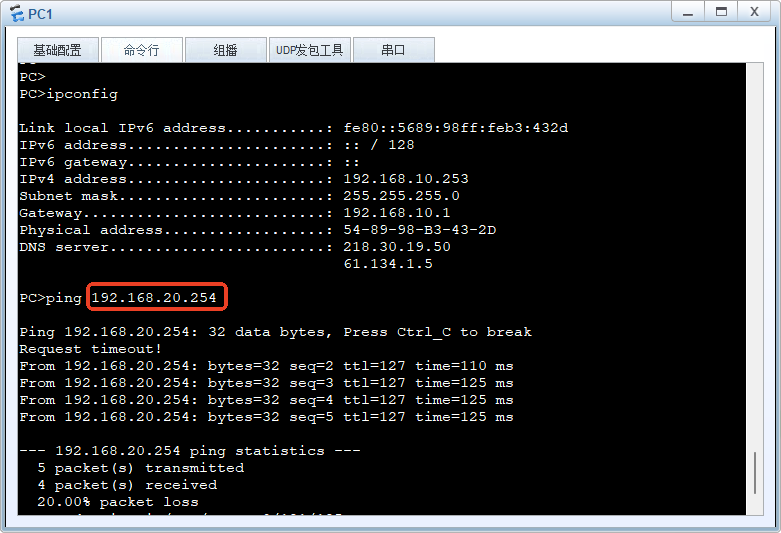Click the subnet mask 255.255.255.0
Viewport: 781px width, 533px height.
pyautogui.click(x=401, y=196)
